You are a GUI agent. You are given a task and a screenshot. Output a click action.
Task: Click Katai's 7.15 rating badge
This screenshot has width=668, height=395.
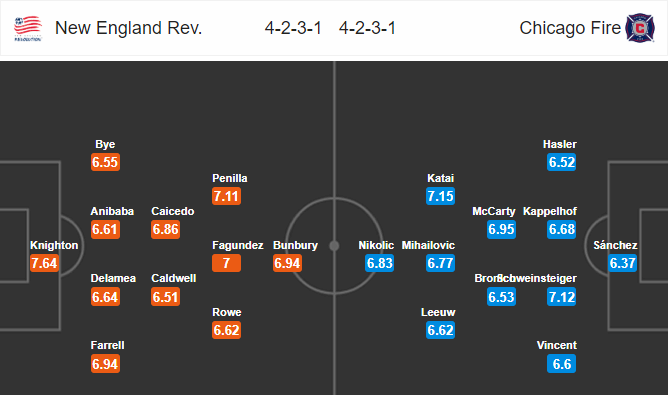tap(441, 196)
